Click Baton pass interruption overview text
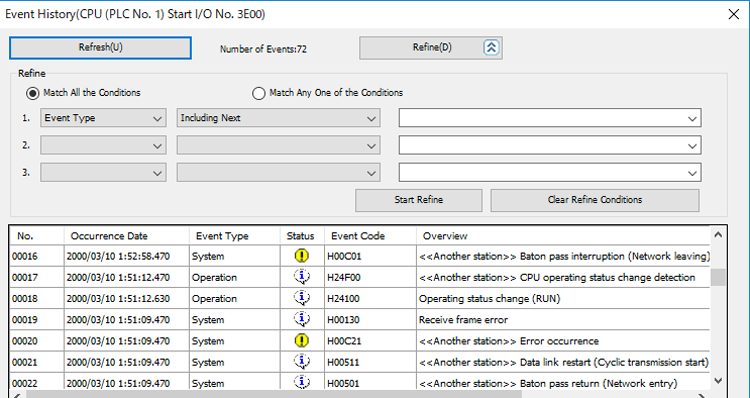This screenshot has height=398, width=750. [564, 256]
